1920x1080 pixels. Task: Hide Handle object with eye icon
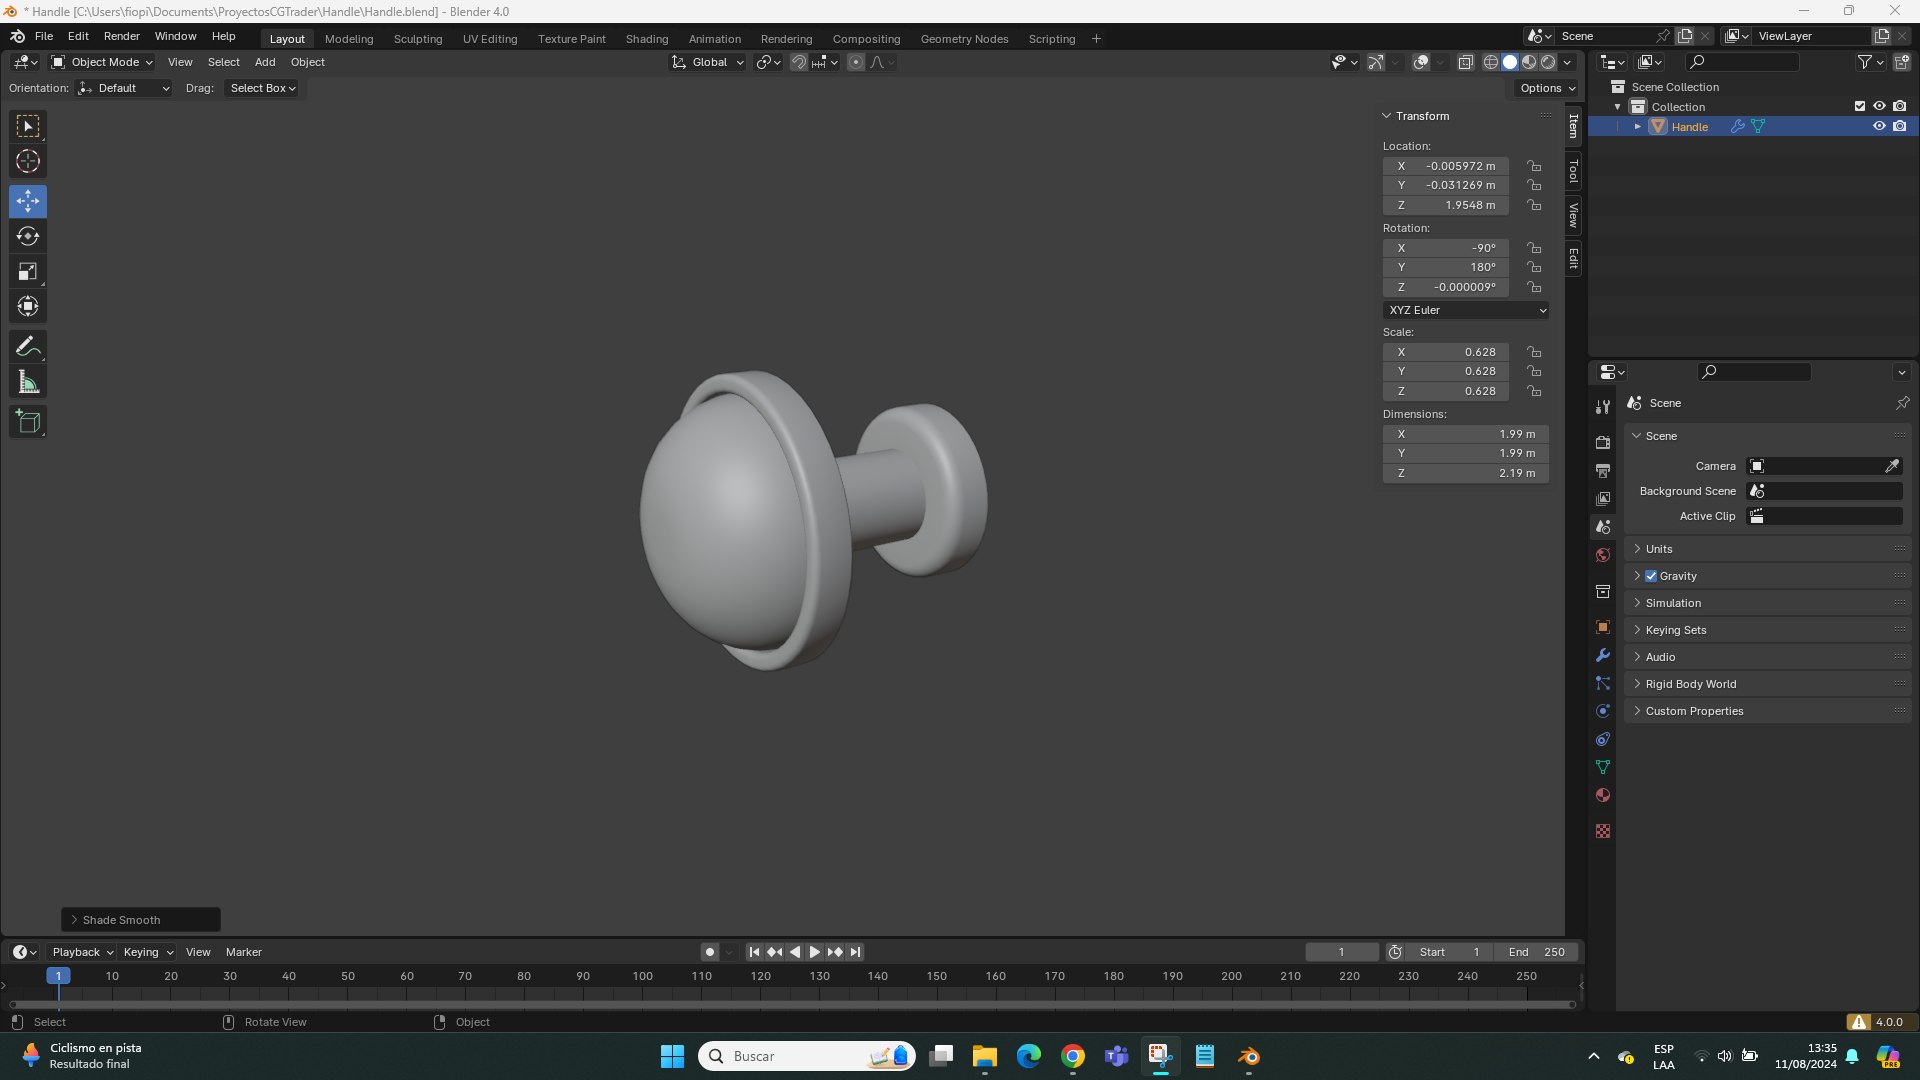[x=1879, y=126]
